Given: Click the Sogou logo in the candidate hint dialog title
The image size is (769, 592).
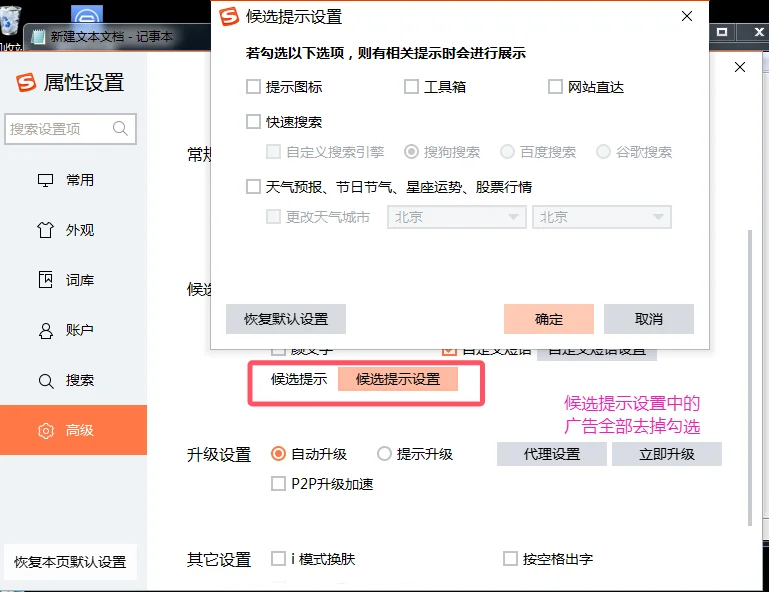Looking at the screenshot, I should tap(229, 17).
